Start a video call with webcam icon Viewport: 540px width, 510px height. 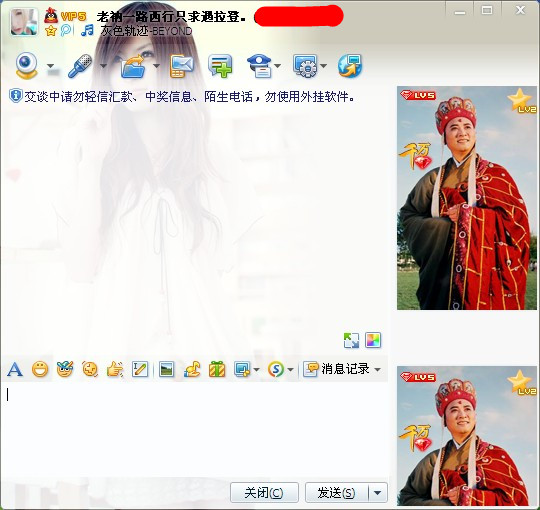pyautogui.click(x=27, y=65)
